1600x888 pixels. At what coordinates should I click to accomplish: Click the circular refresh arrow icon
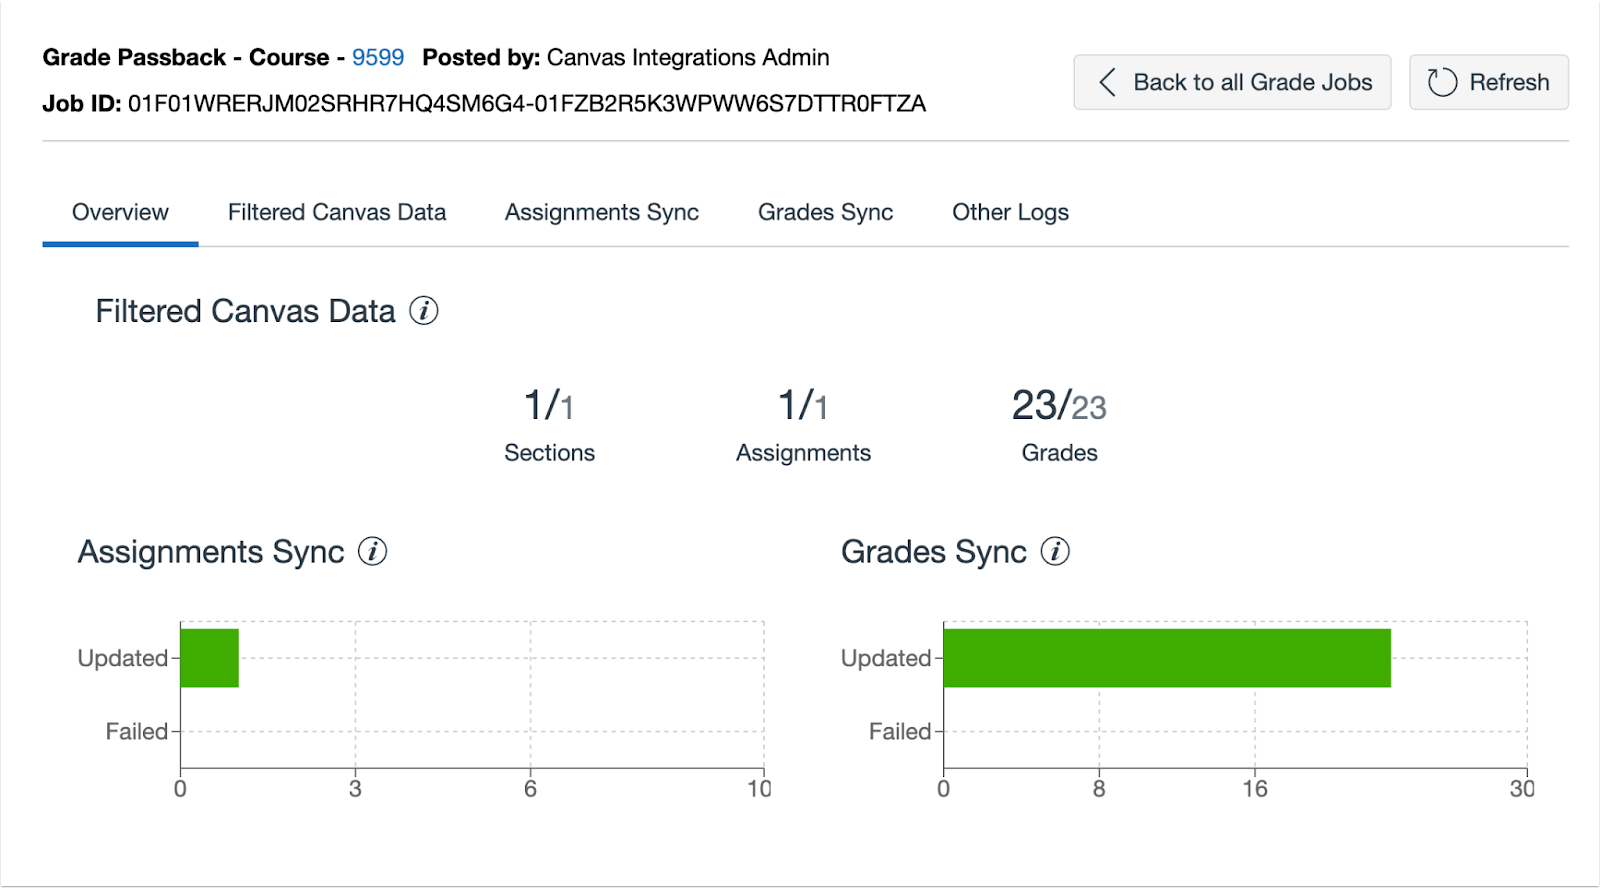pos(1442,82)
